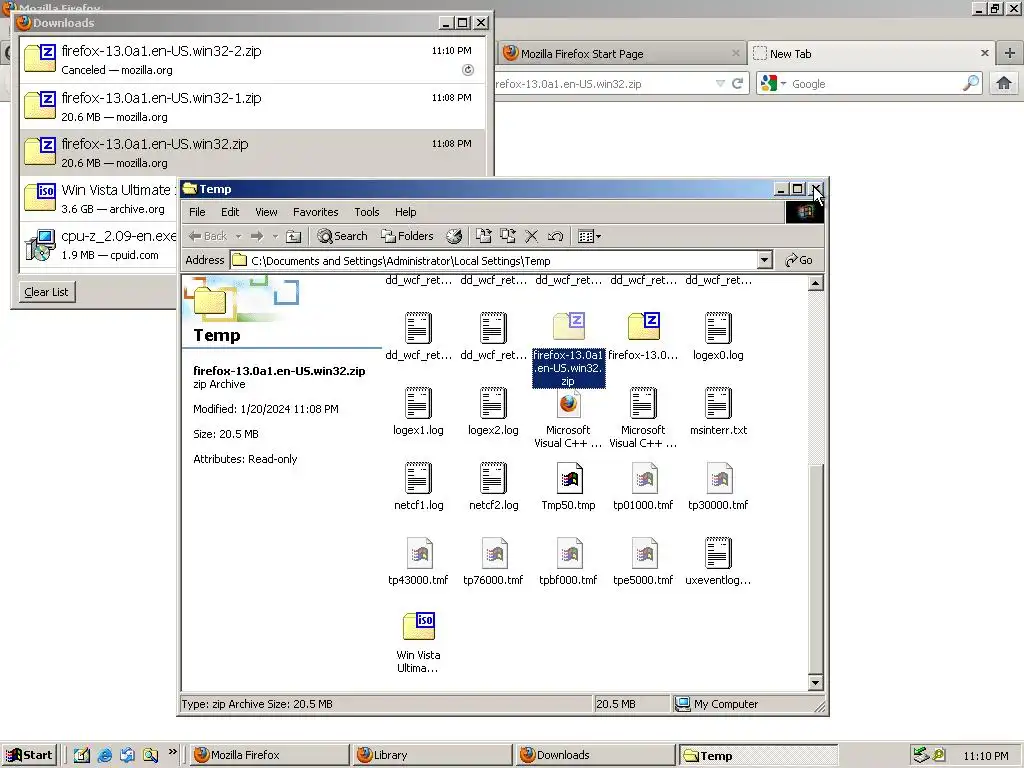Image resolution: width=1024 pixels, height=768 pixels.
Task: Select the msinterr.txt file
Action: click(718, 411)
